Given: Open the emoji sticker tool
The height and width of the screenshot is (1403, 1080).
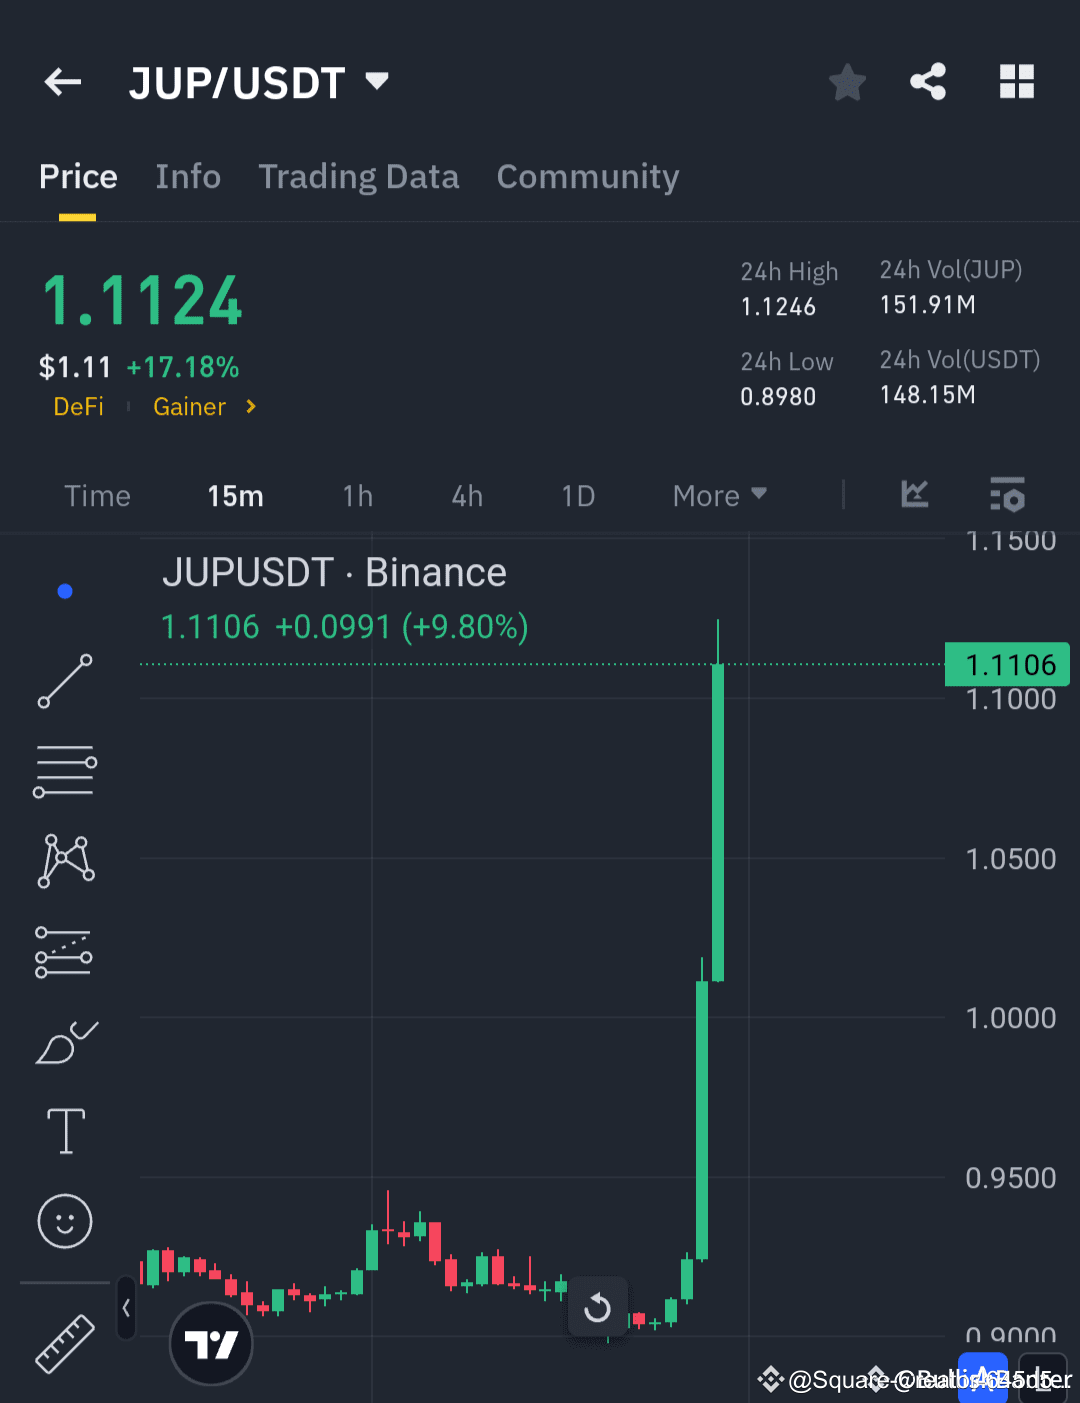Looking at the screenshot, I should point(64,1221).
